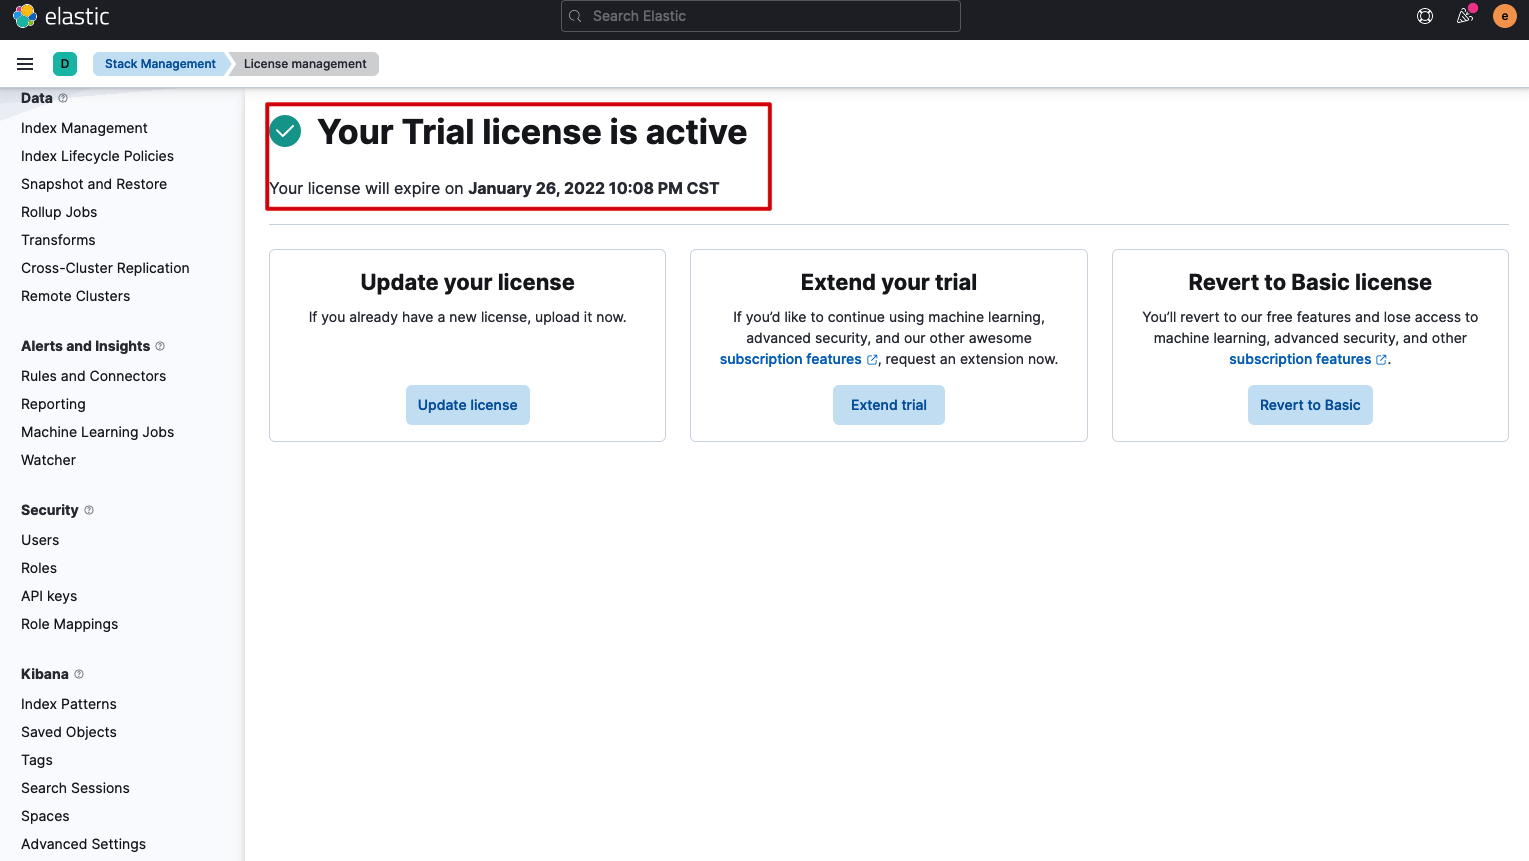The width and height of the screenshot is (1529, 861).
Task: Go to Saved Objects
Action: click(68, 732)
